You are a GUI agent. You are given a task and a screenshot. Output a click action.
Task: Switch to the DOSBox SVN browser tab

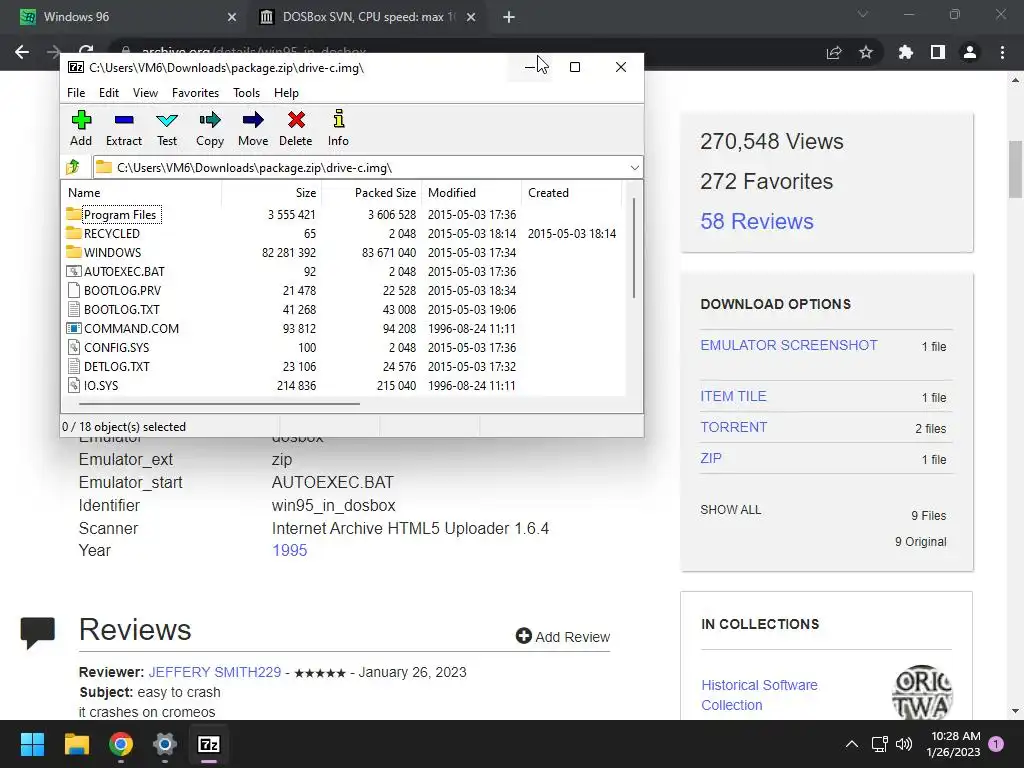click(x=368, y=17)
